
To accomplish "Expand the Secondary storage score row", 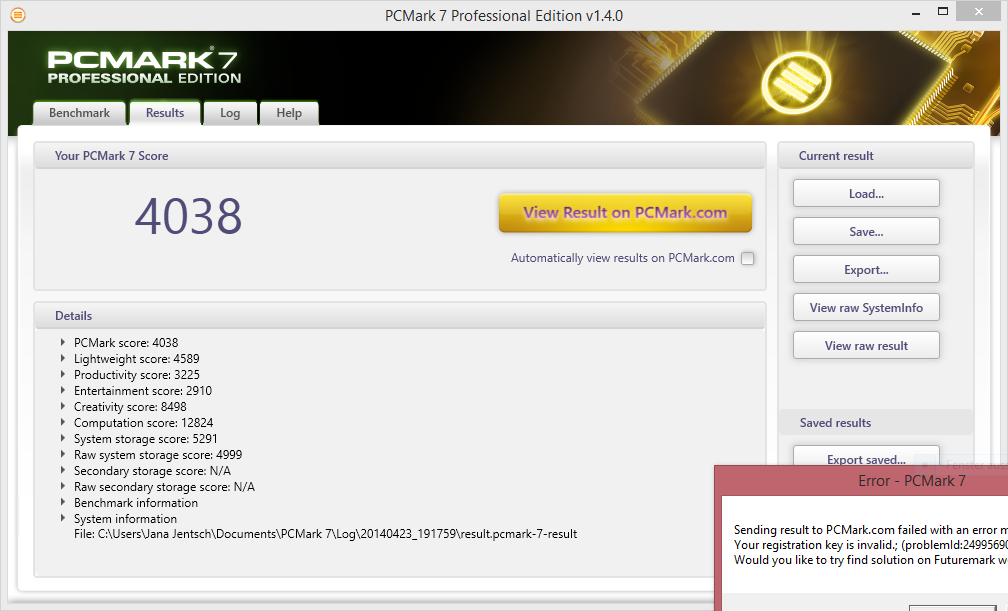I will [62, 470].
